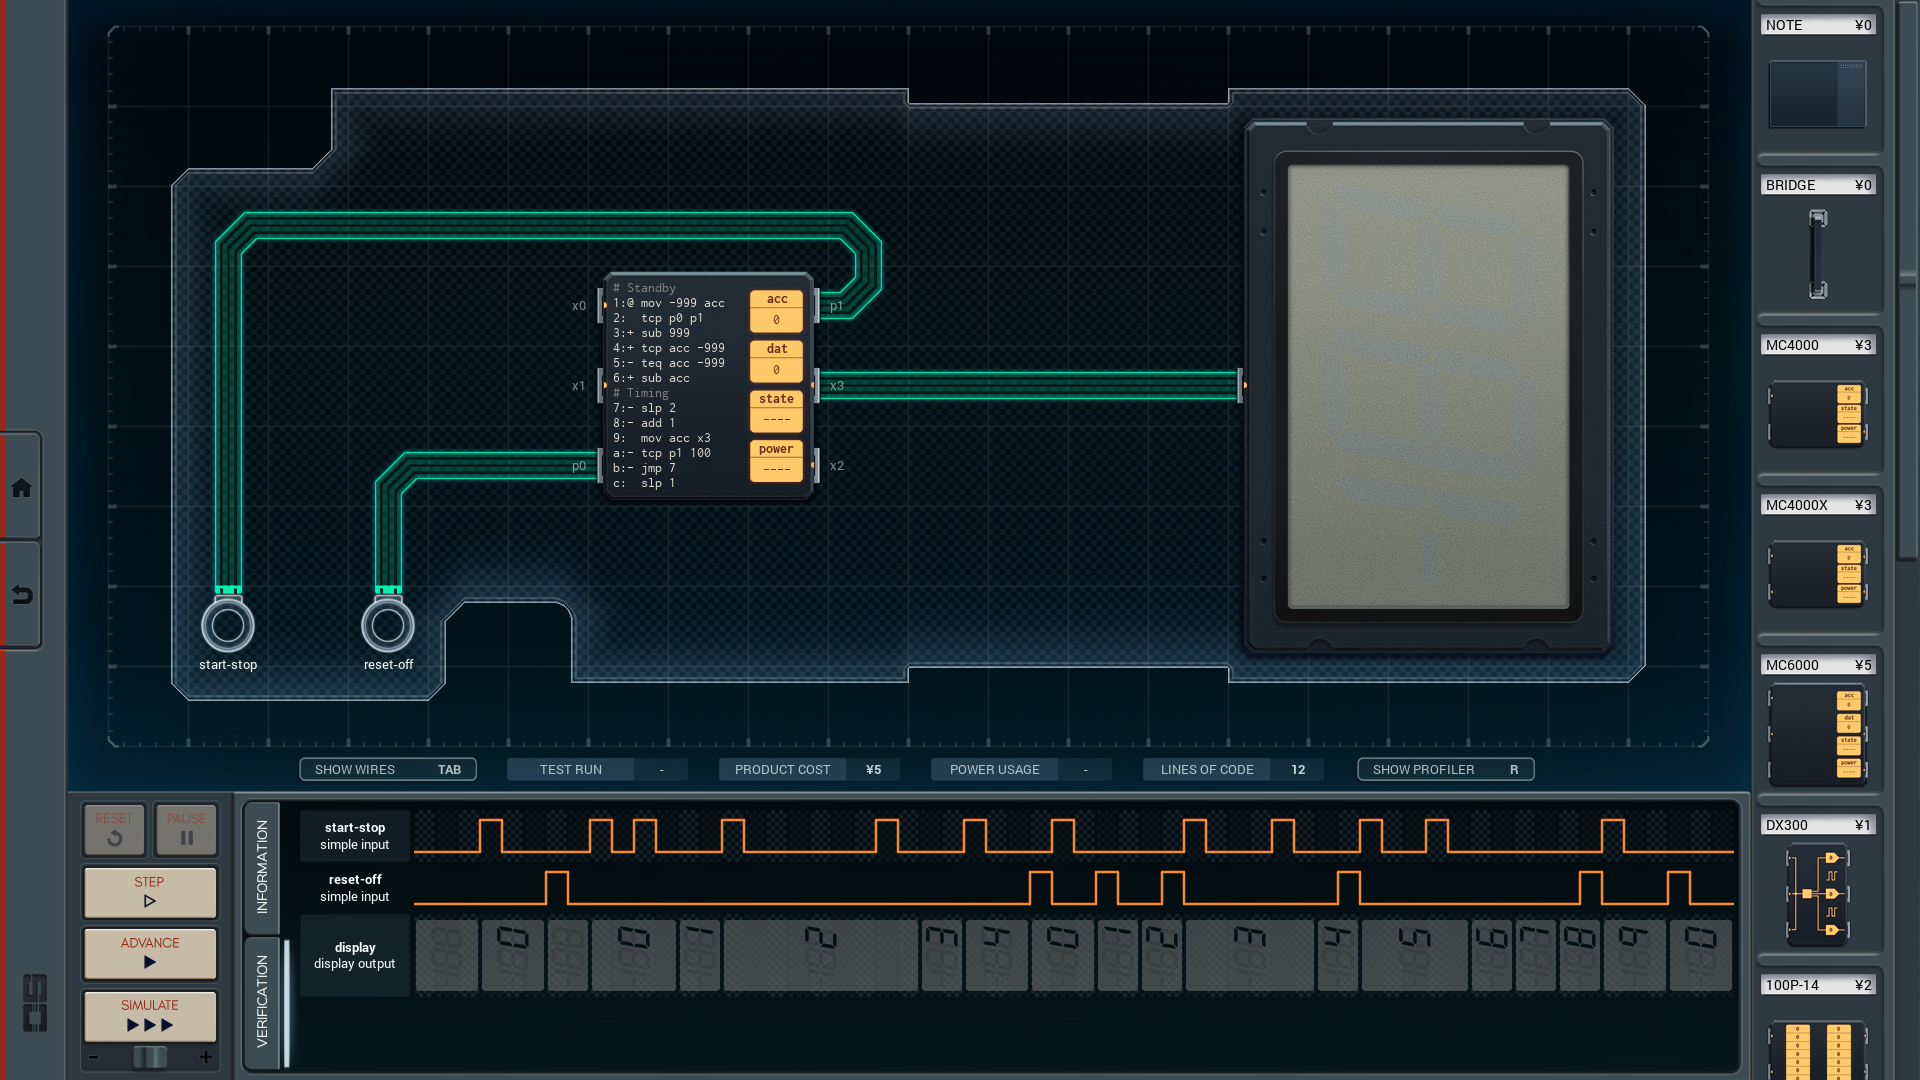Image resolution: width=1920 pixels, height=1080 pixels.
Task: Select the Bridge wire component
Action: point(1817,253)
